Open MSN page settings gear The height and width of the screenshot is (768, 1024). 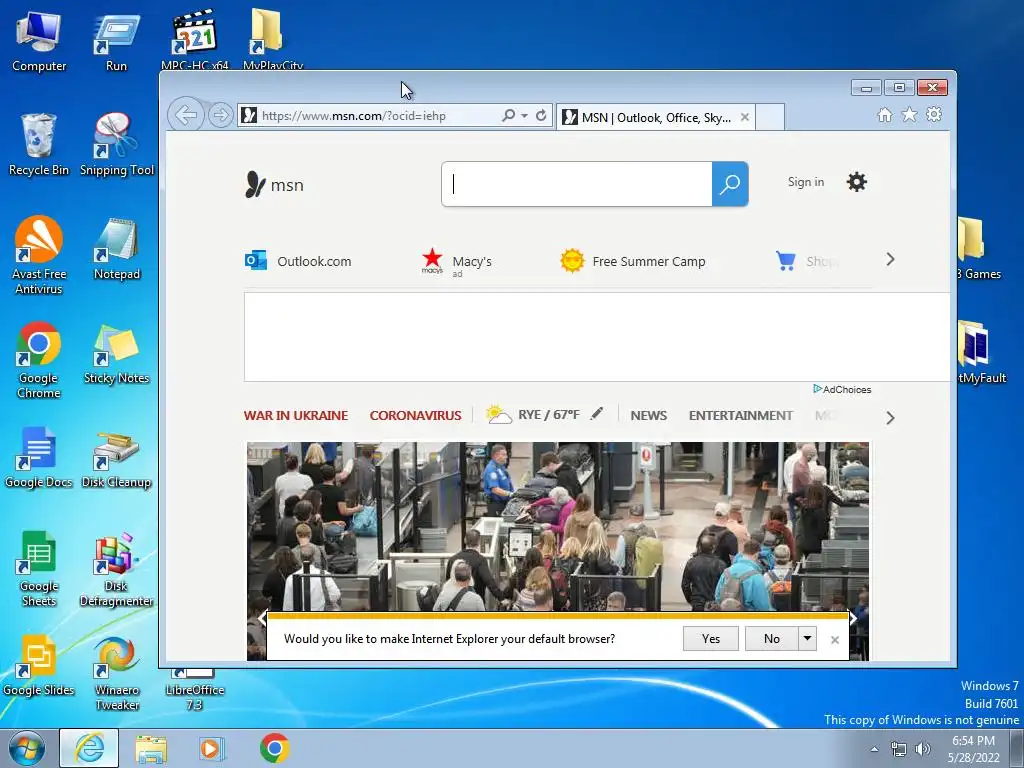[856, 182]
